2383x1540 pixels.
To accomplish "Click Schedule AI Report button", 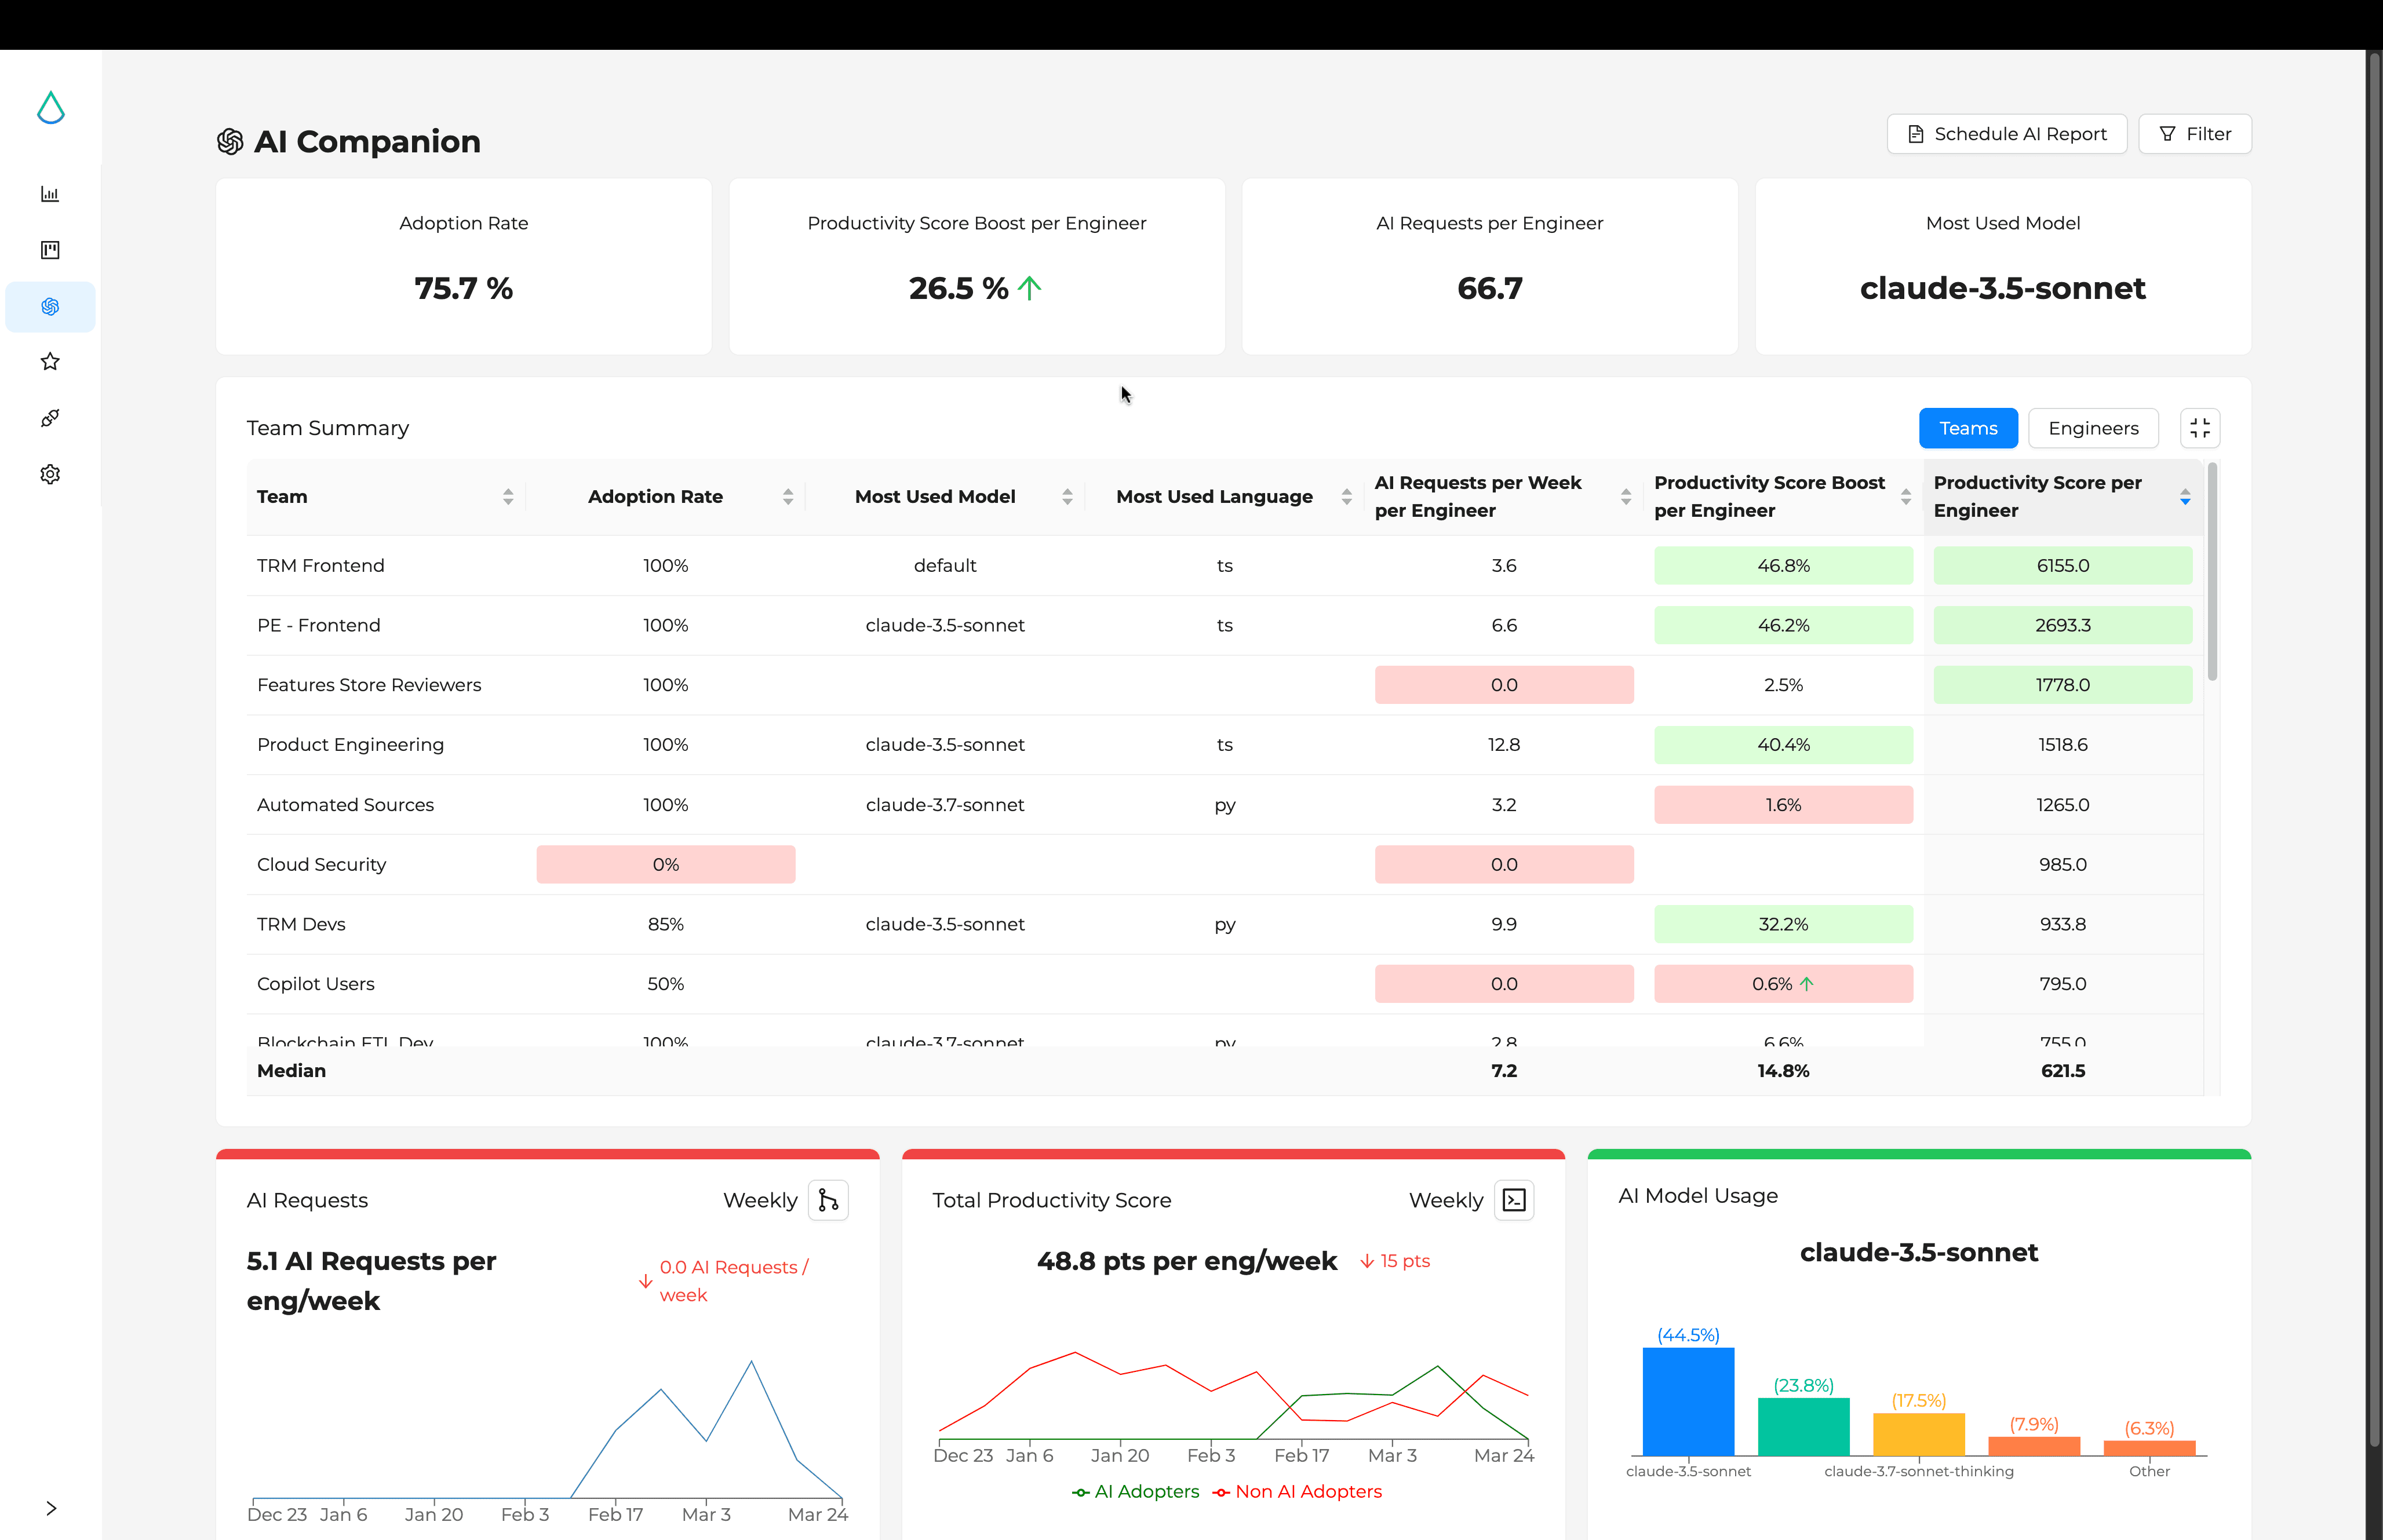I will pos(2006,134).
